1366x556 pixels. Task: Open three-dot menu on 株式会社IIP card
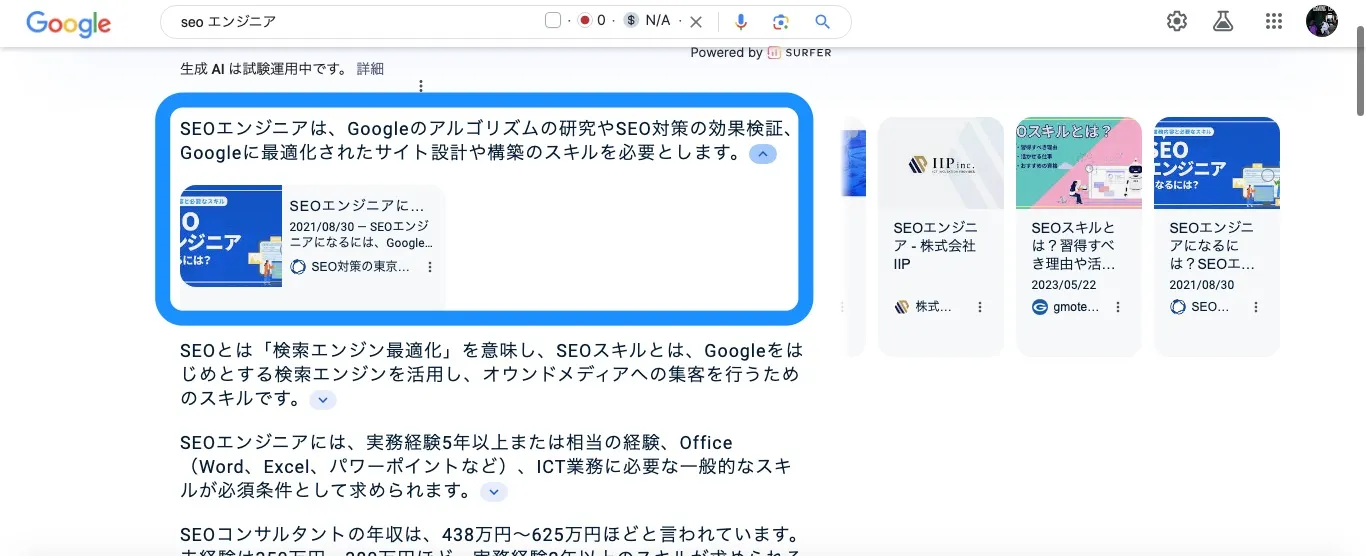[x=980, y=307]
